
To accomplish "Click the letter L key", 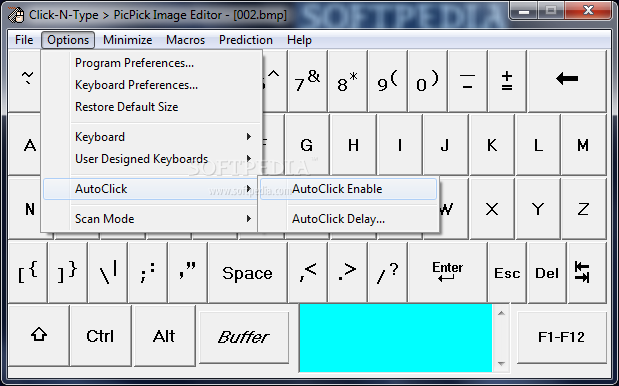I will click(x=538, y=145).
